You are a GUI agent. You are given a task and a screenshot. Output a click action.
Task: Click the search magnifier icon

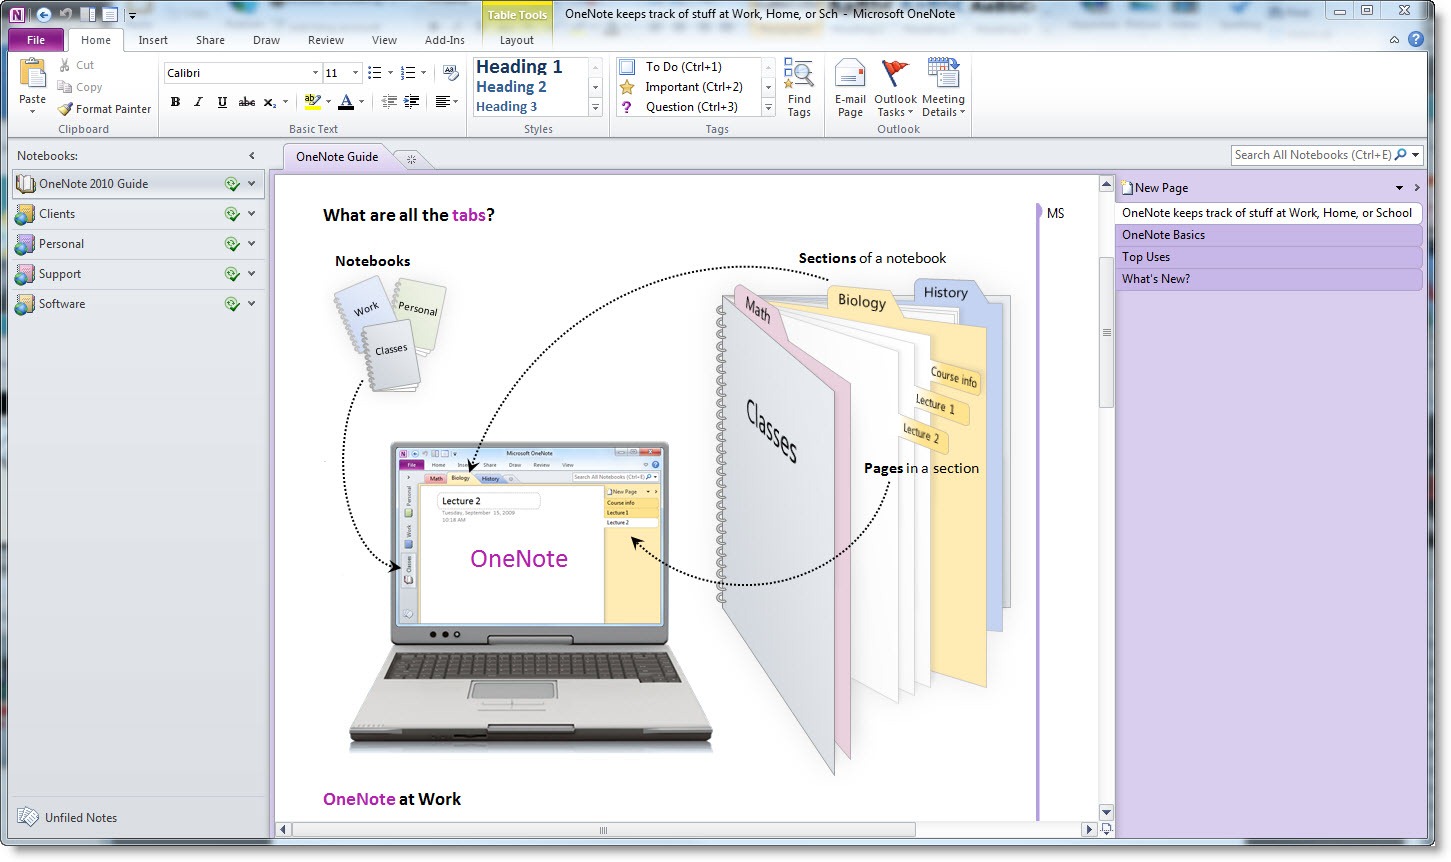coord(1401,155)
